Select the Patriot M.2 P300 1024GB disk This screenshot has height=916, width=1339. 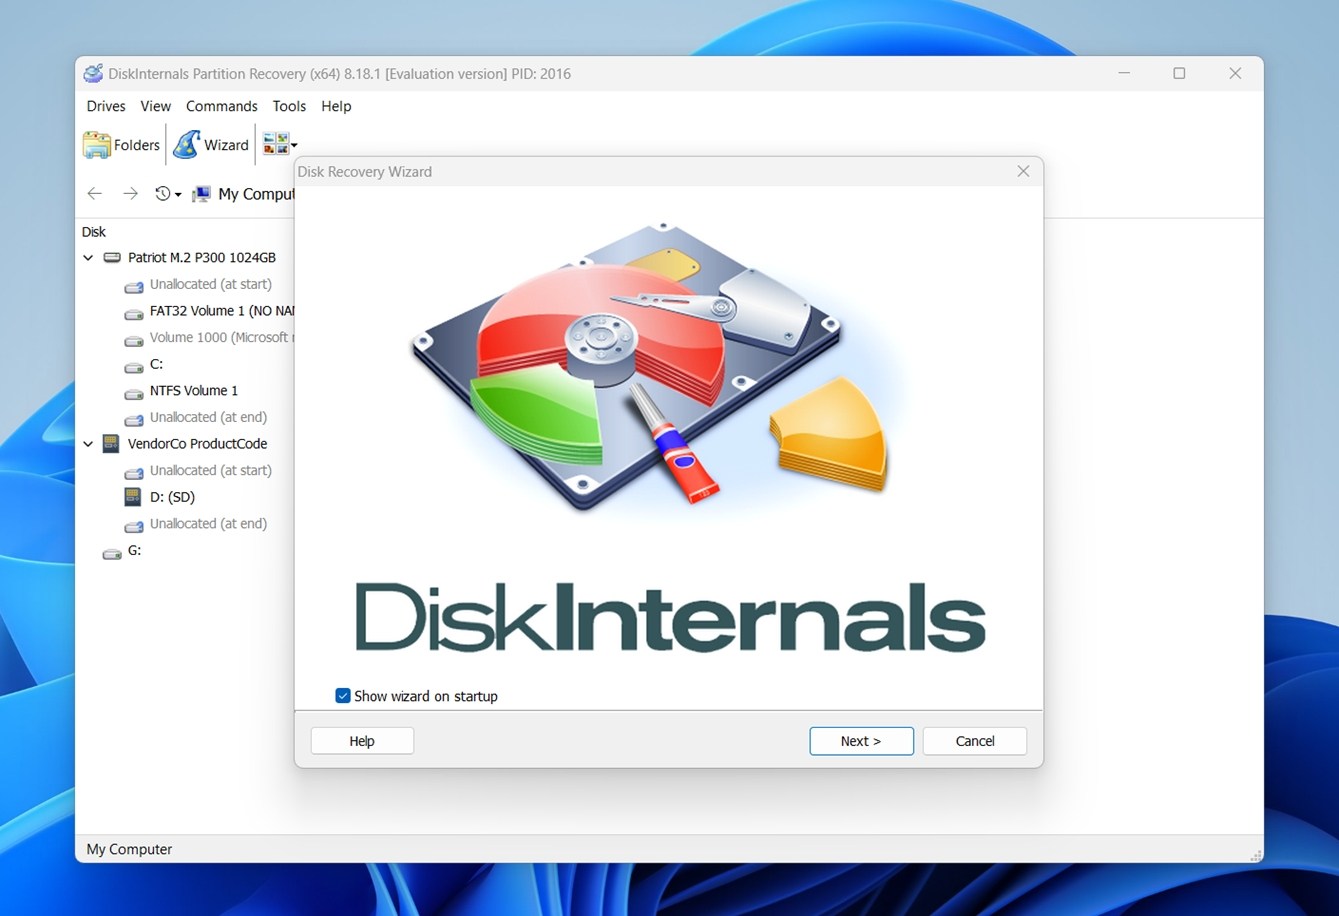click(x=201, y=258)
